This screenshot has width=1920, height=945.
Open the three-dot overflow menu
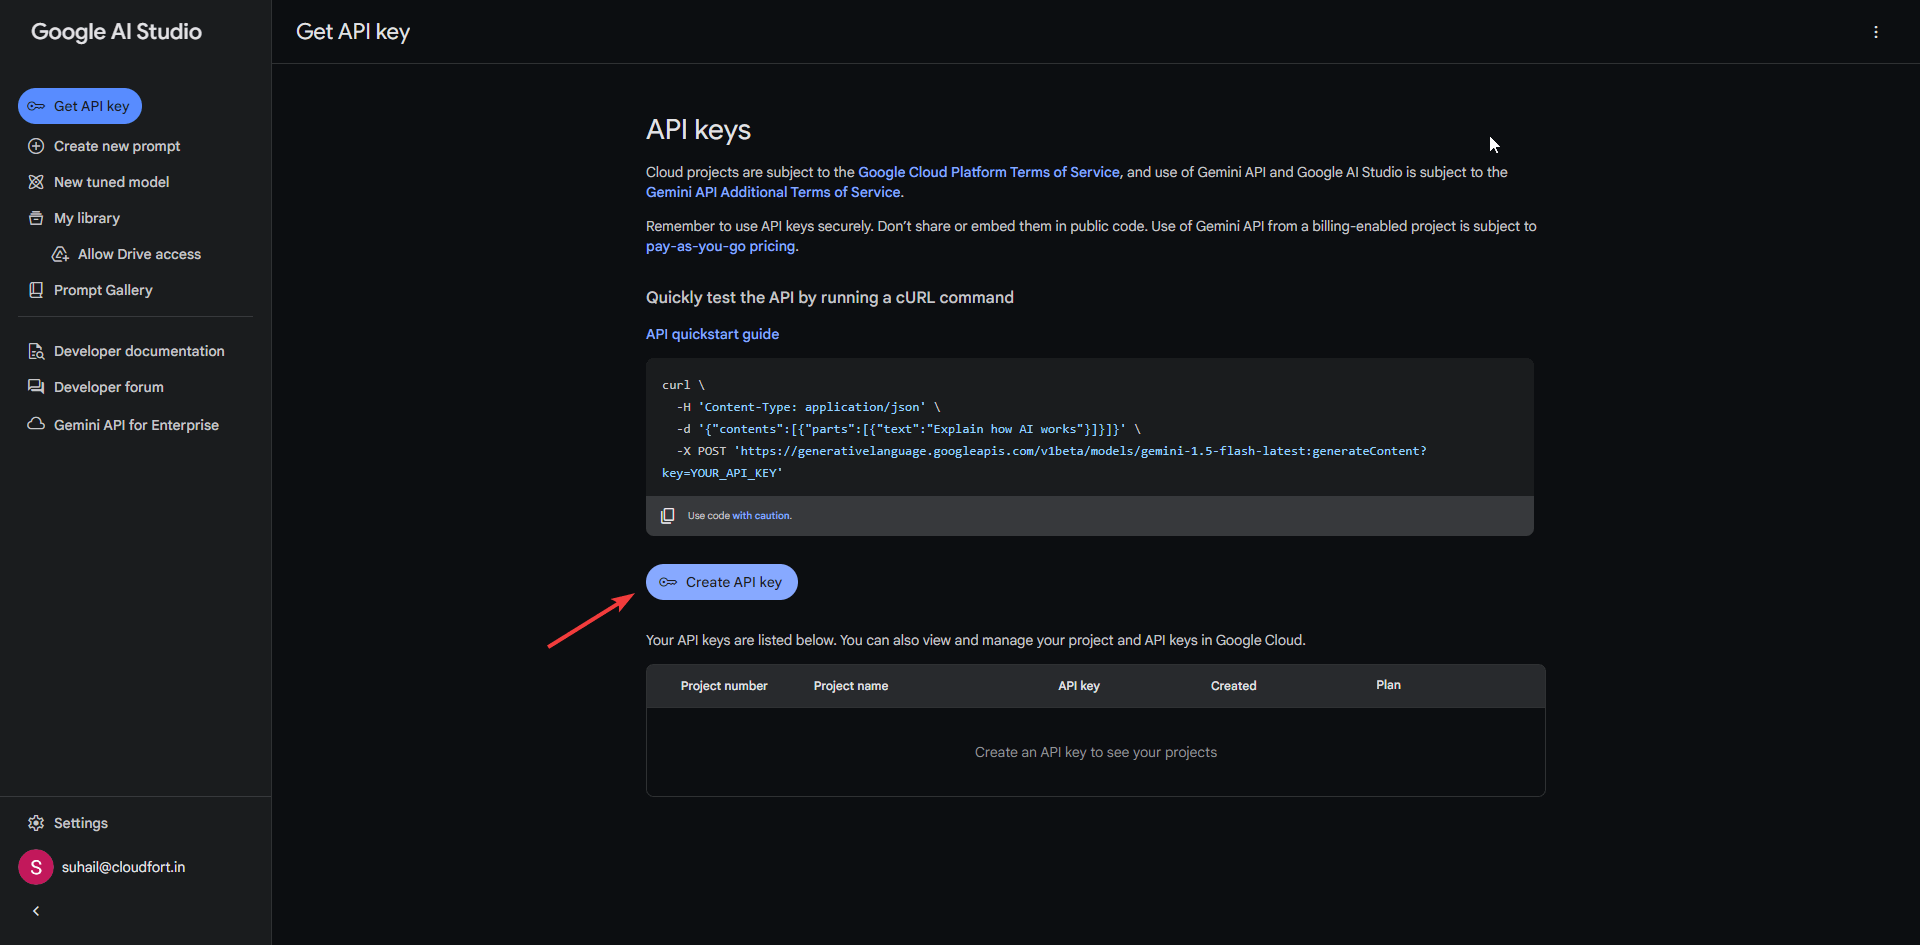click(x=1876, y=31)
